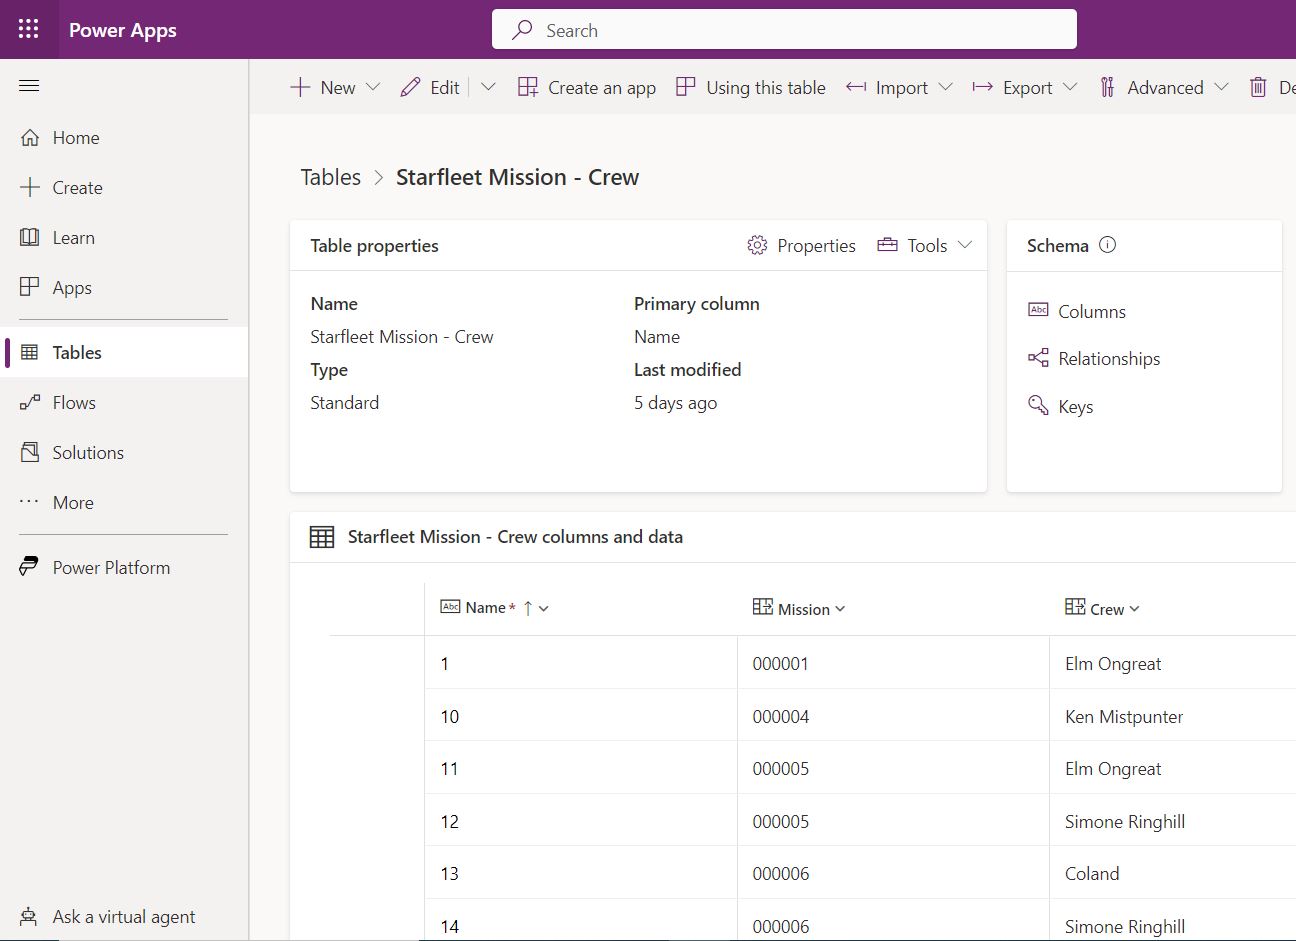Open Solutions from the sidebar
The width and height of the screenshot is (1296, 941).
[x=88, y=452]
